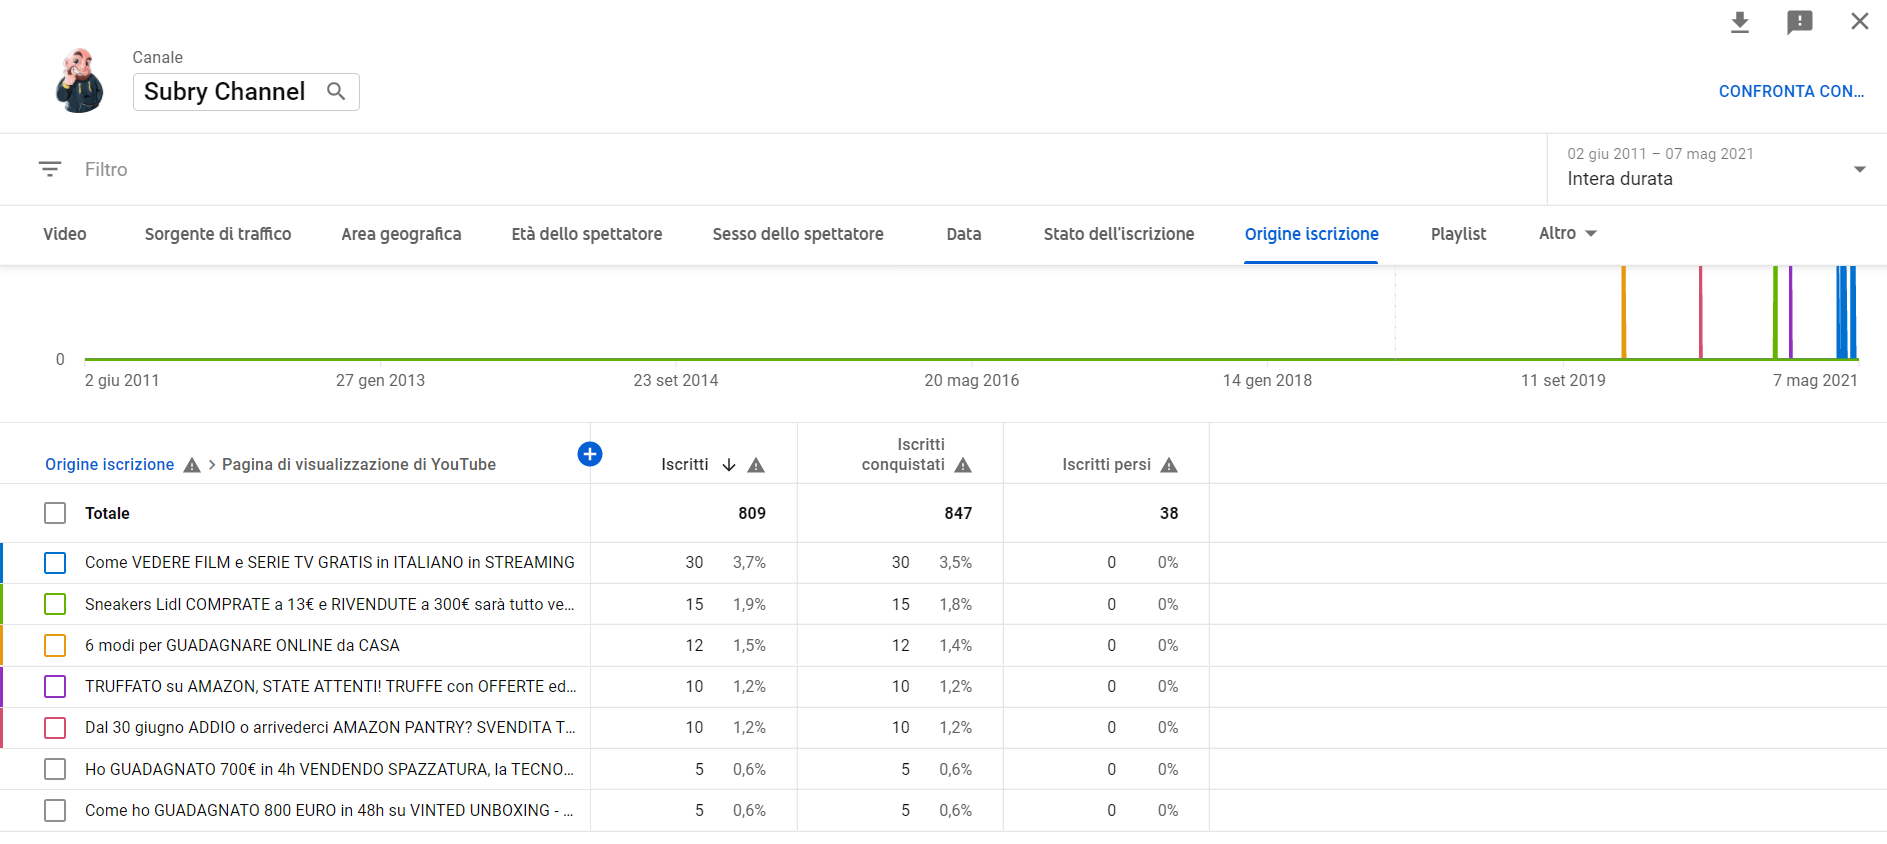Click warning triangle next to Origine iscrizione

[x=192, y=465]
